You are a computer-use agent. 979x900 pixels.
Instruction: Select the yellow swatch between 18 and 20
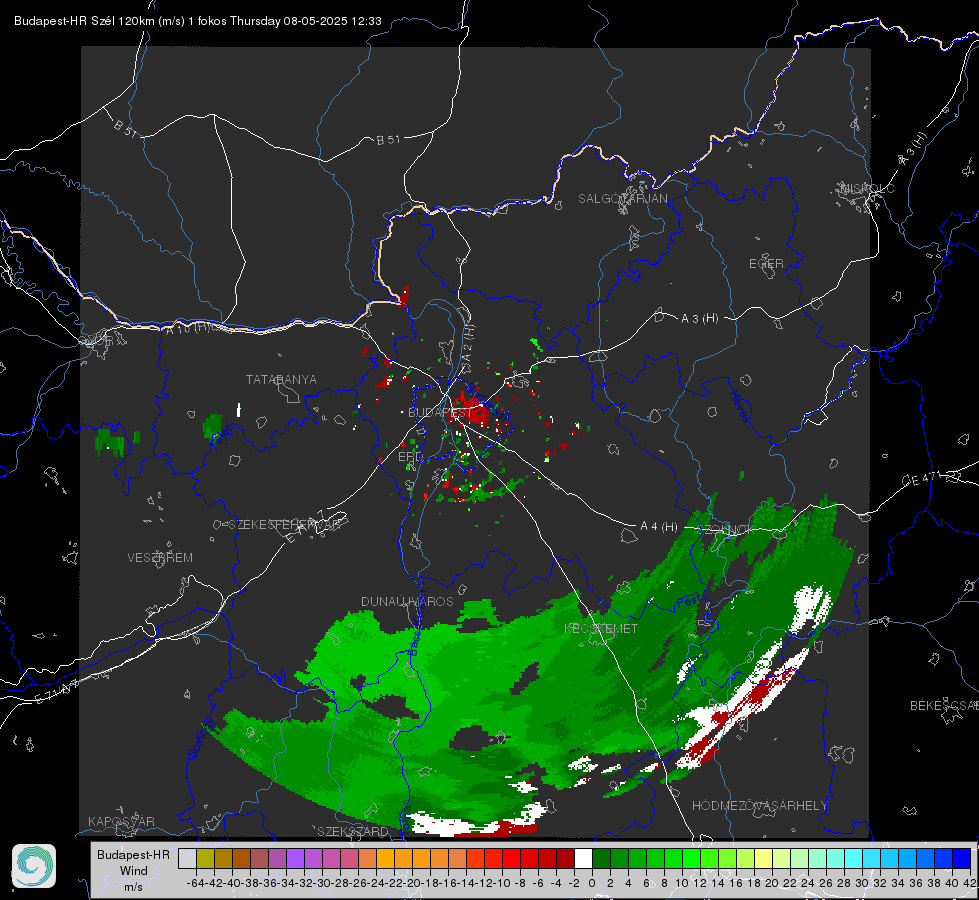(x=763, y=859)
